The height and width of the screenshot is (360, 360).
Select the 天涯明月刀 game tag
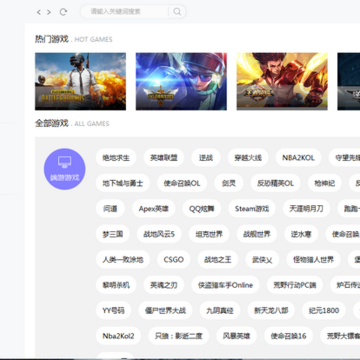306,209
